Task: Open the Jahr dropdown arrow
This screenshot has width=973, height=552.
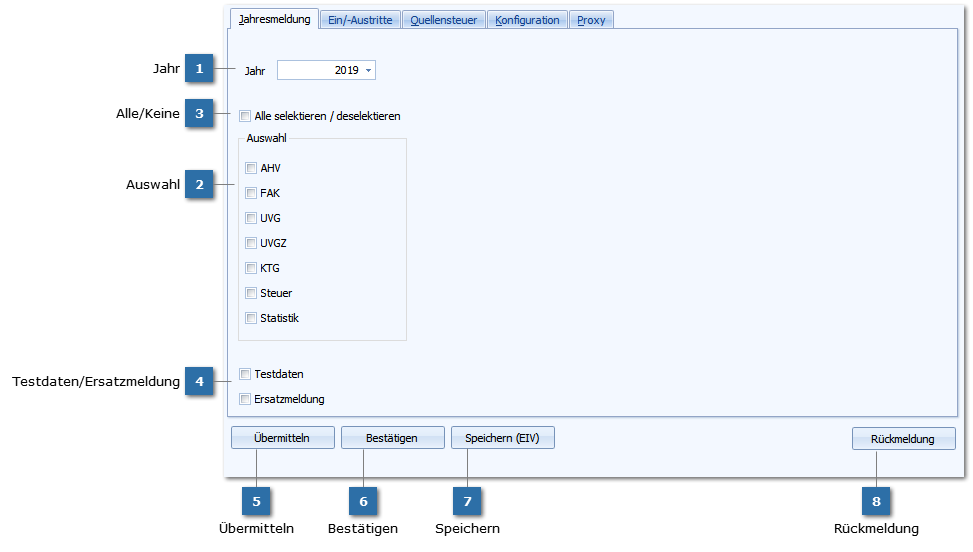Action: [x=369, y=70]
